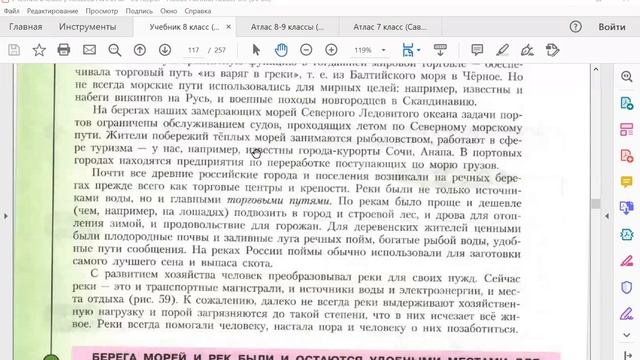Open the Combine Files blue icon

(627, 208)
